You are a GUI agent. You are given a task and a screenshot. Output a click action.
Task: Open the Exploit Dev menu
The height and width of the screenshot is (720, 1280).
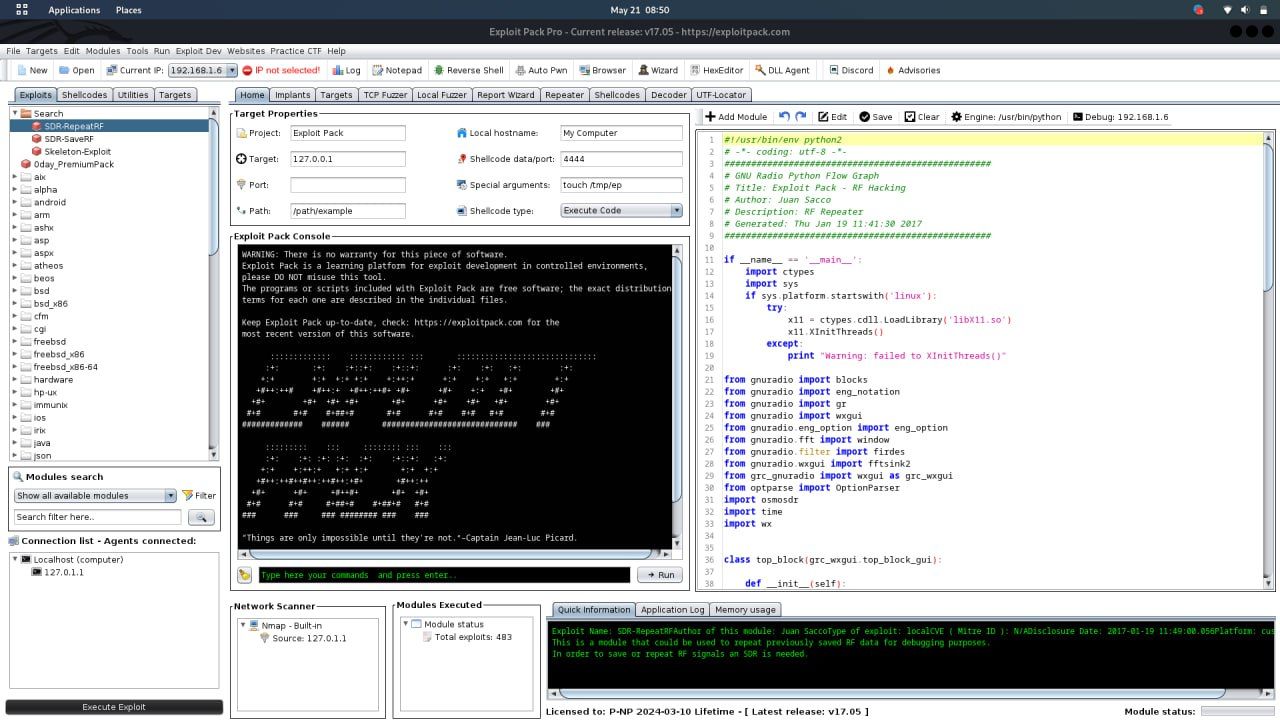coord(198,51)
